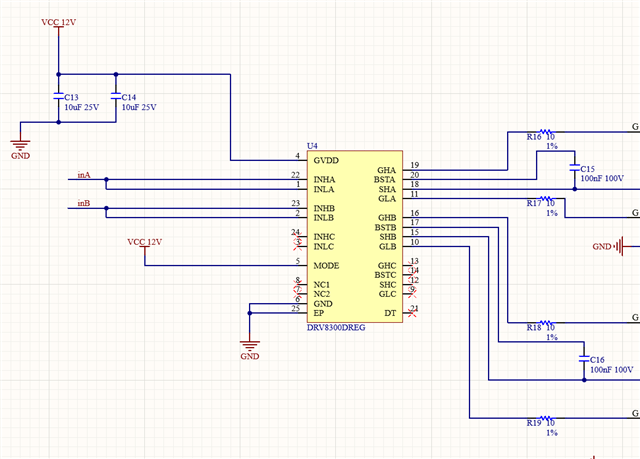Click the BSTB pin label
The width and height of the screenshot is (640, 459).
pyautogui.click(x=385, y=227)
